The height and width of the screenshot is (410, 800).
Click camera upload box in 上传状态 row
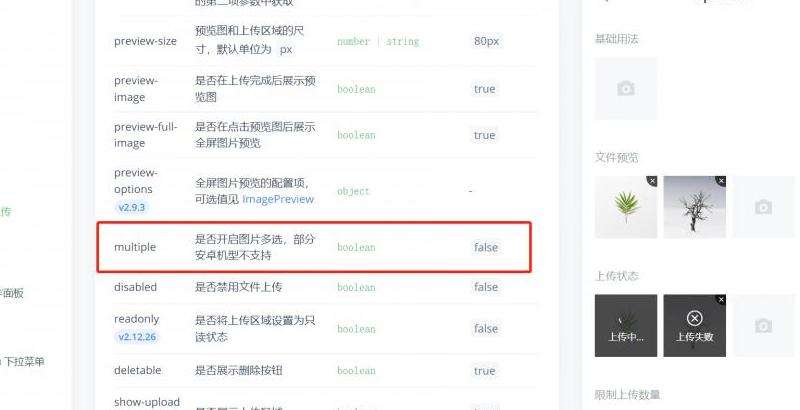(x=763, y=325)
